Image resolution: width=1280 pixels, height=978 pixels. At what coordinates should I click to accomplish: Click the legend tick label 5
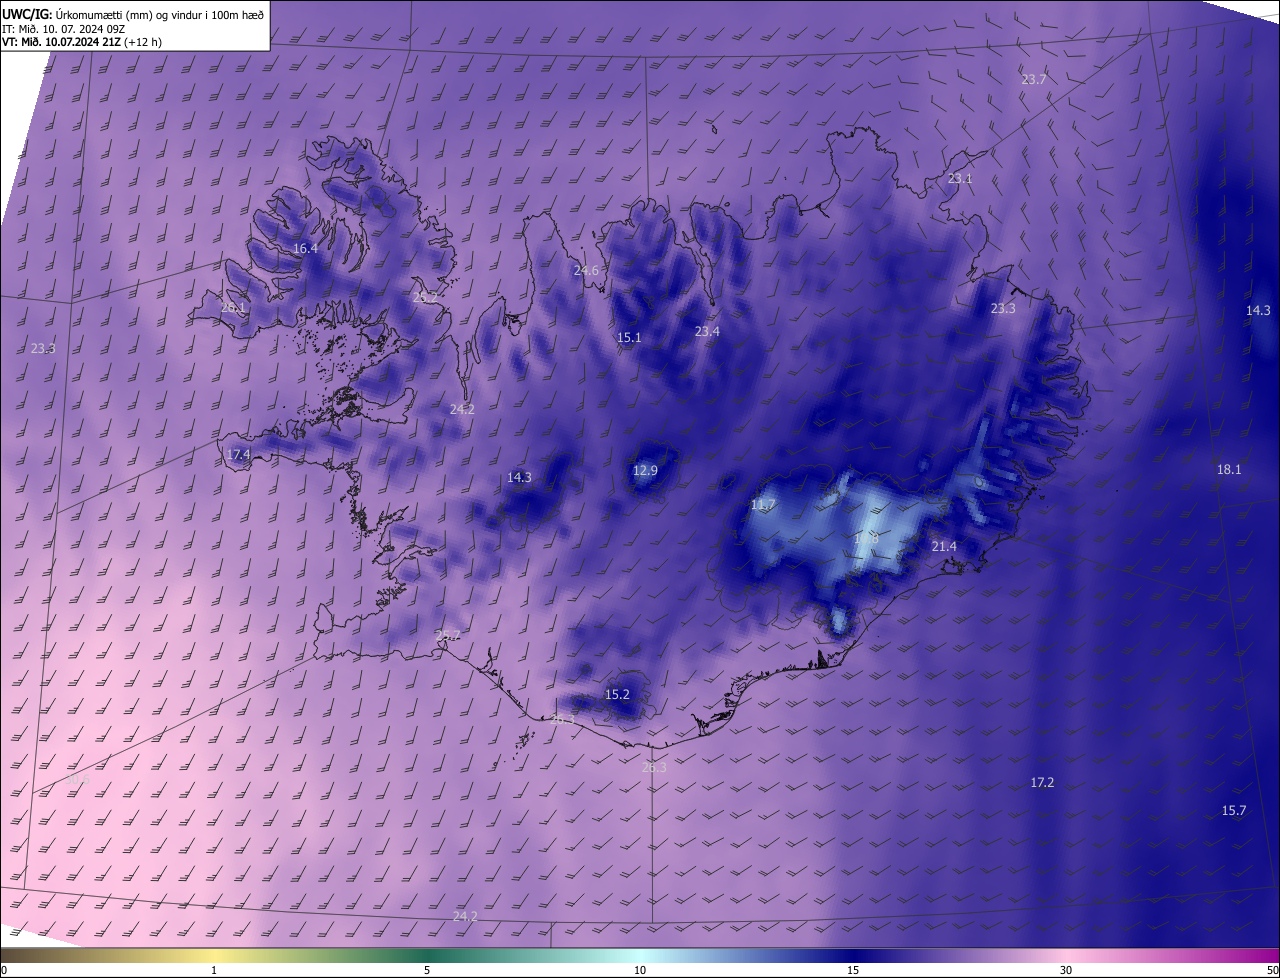pyautogui.click(x=427, y=970)
